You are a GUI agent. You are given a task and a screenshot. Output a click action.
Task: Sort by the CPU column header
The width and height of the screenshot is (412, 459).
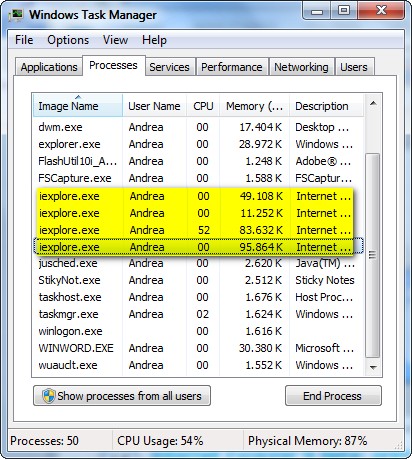[x=203, y=106]
